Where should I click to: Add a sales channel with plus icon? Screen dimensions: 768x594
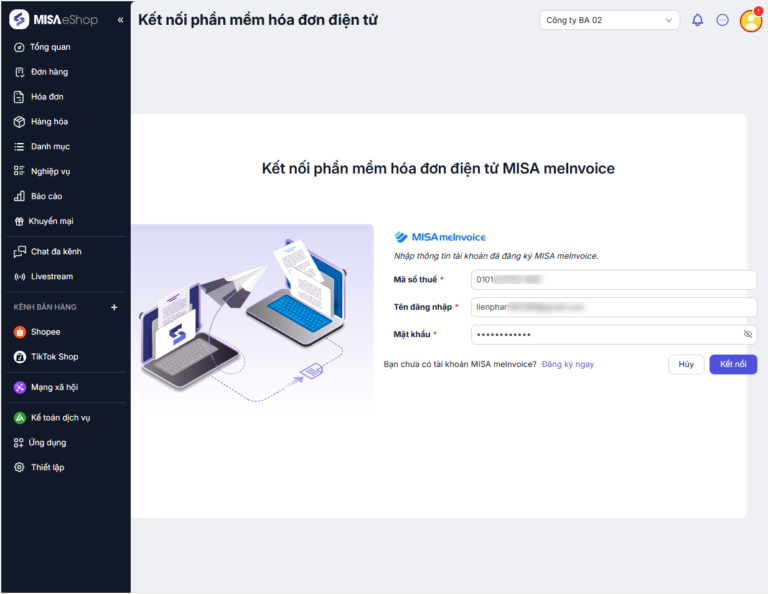click(x=114, y=307)
